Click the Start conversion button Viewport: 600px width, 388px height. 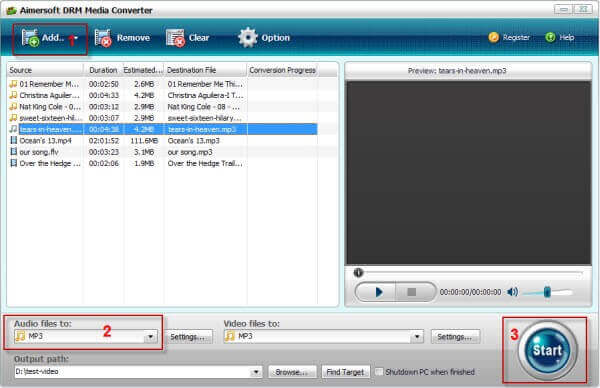(x=547, y=350)
